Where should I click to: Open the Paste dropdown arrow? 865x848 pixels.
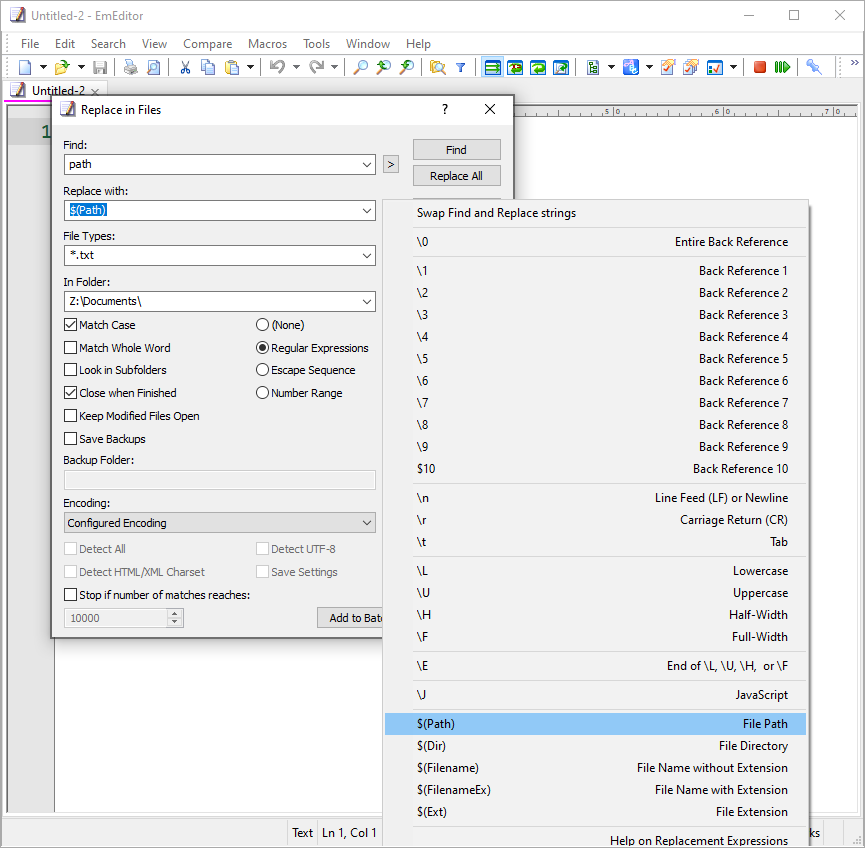tap(250, 67)
